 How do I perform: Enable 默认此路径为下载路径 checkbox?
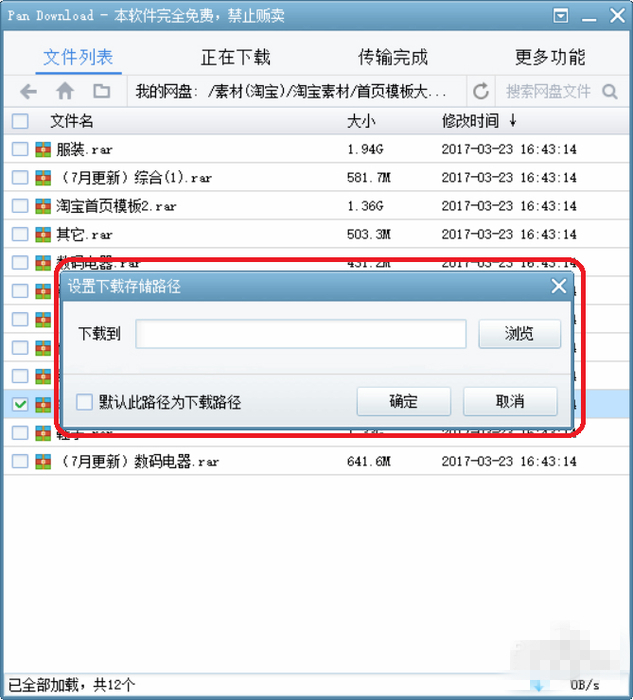click(x=84, y=402)
